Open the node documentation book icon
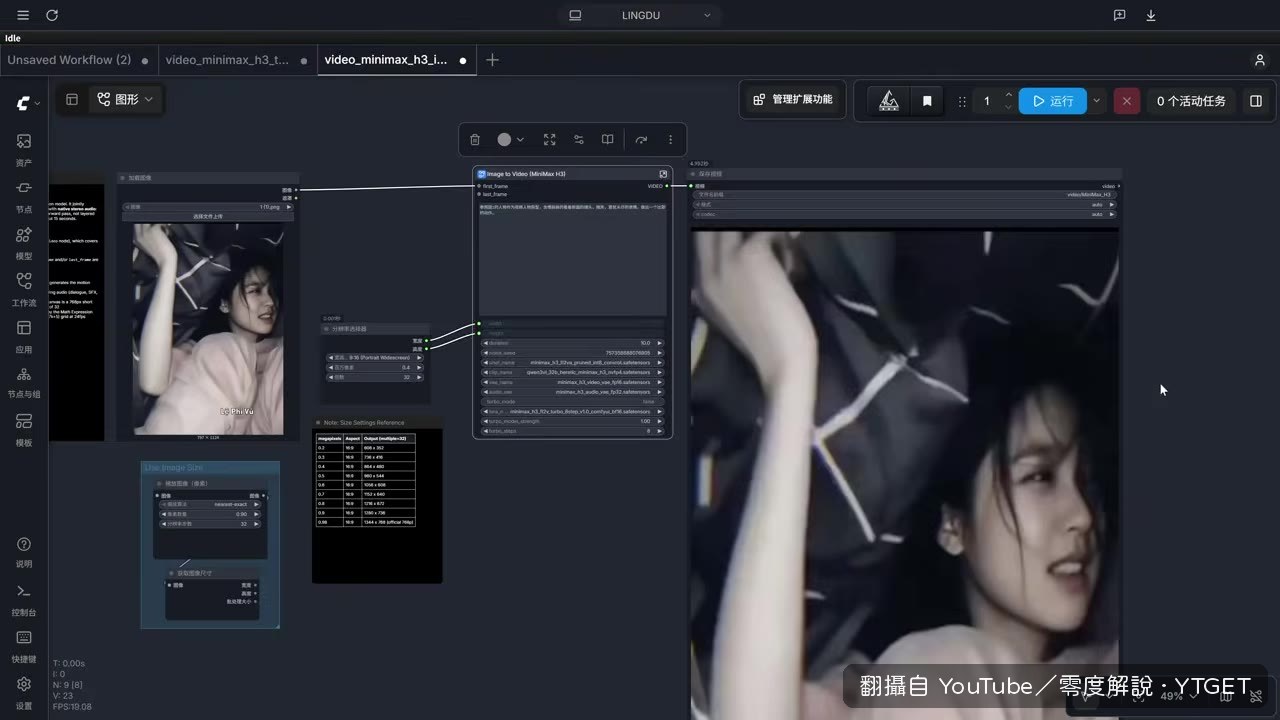This screenshot has width=1280, height=720. point(607,140)
